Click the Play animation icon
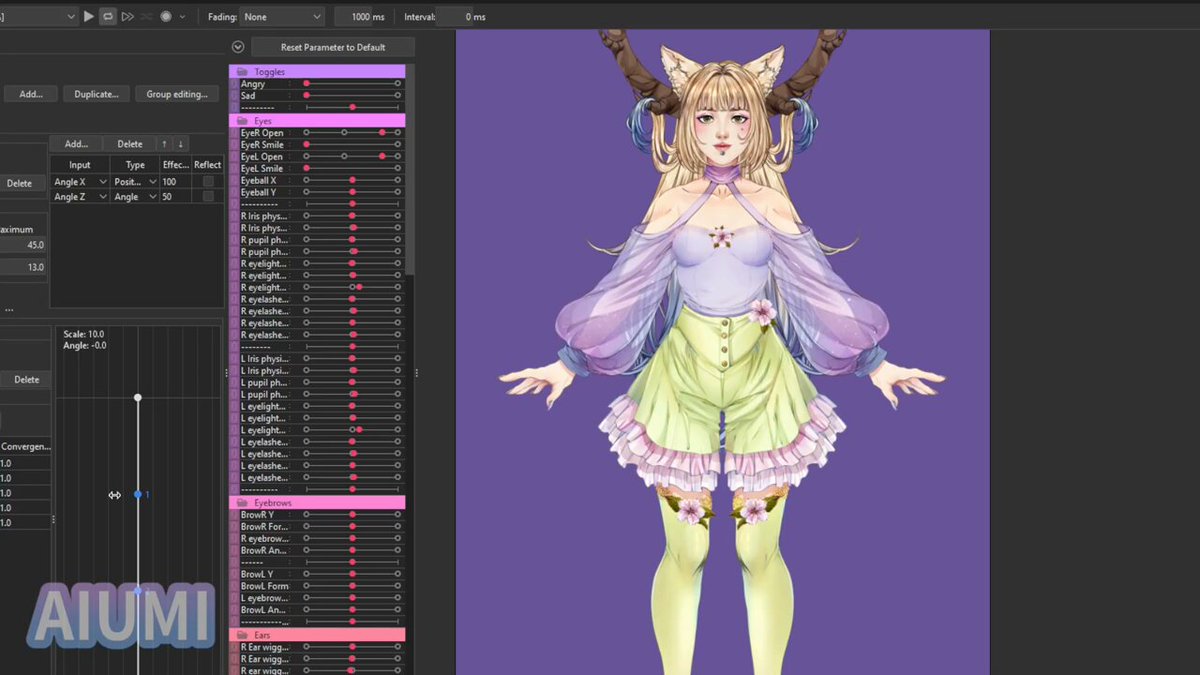The width and height of the screenshot is (1200, 675). pos(89,16)
